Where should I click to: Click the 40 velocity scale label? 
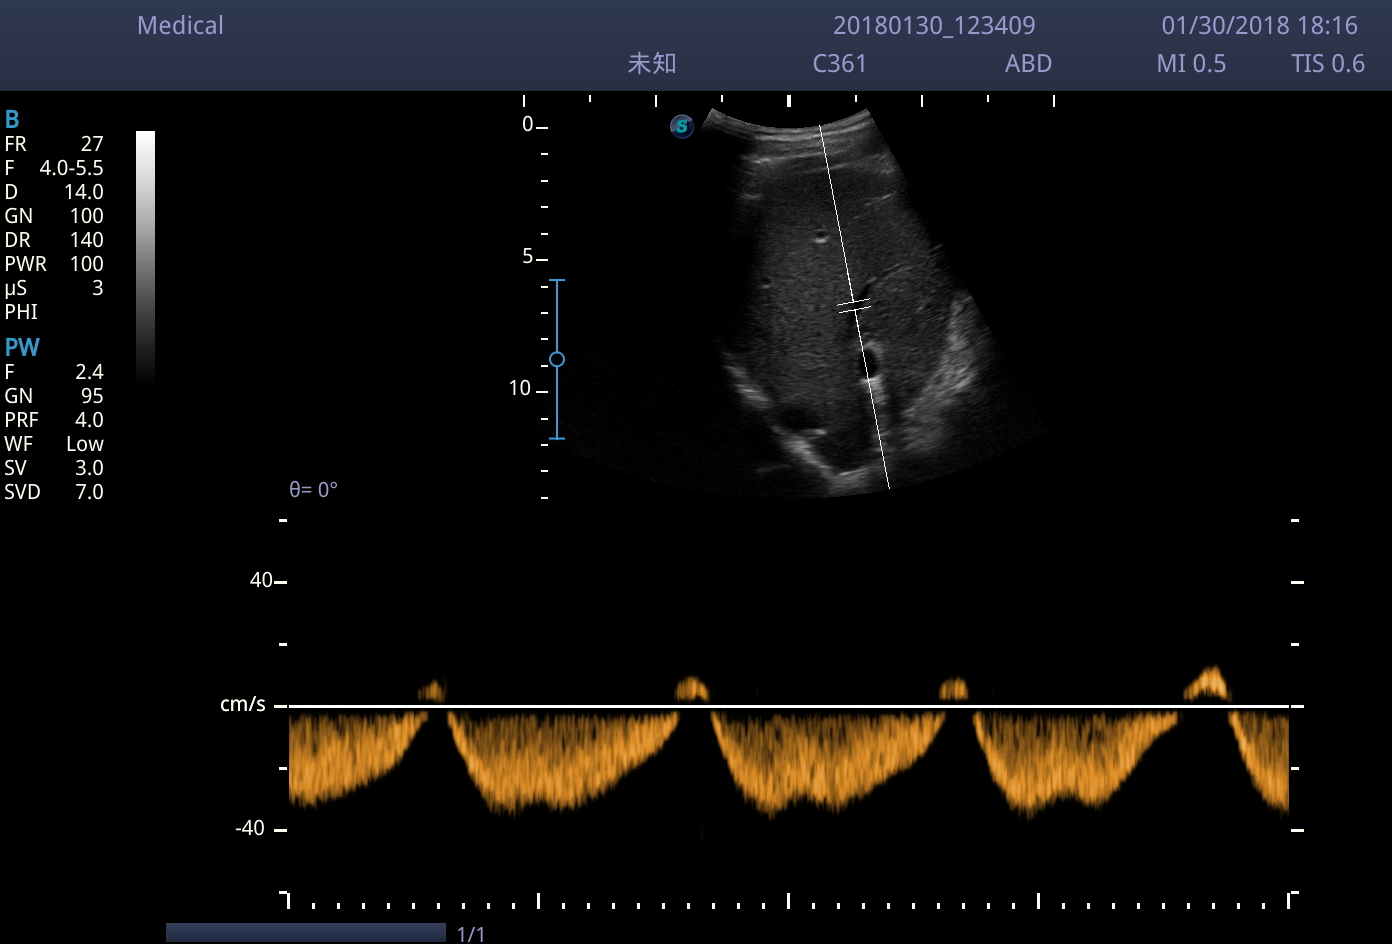(261, 581)
